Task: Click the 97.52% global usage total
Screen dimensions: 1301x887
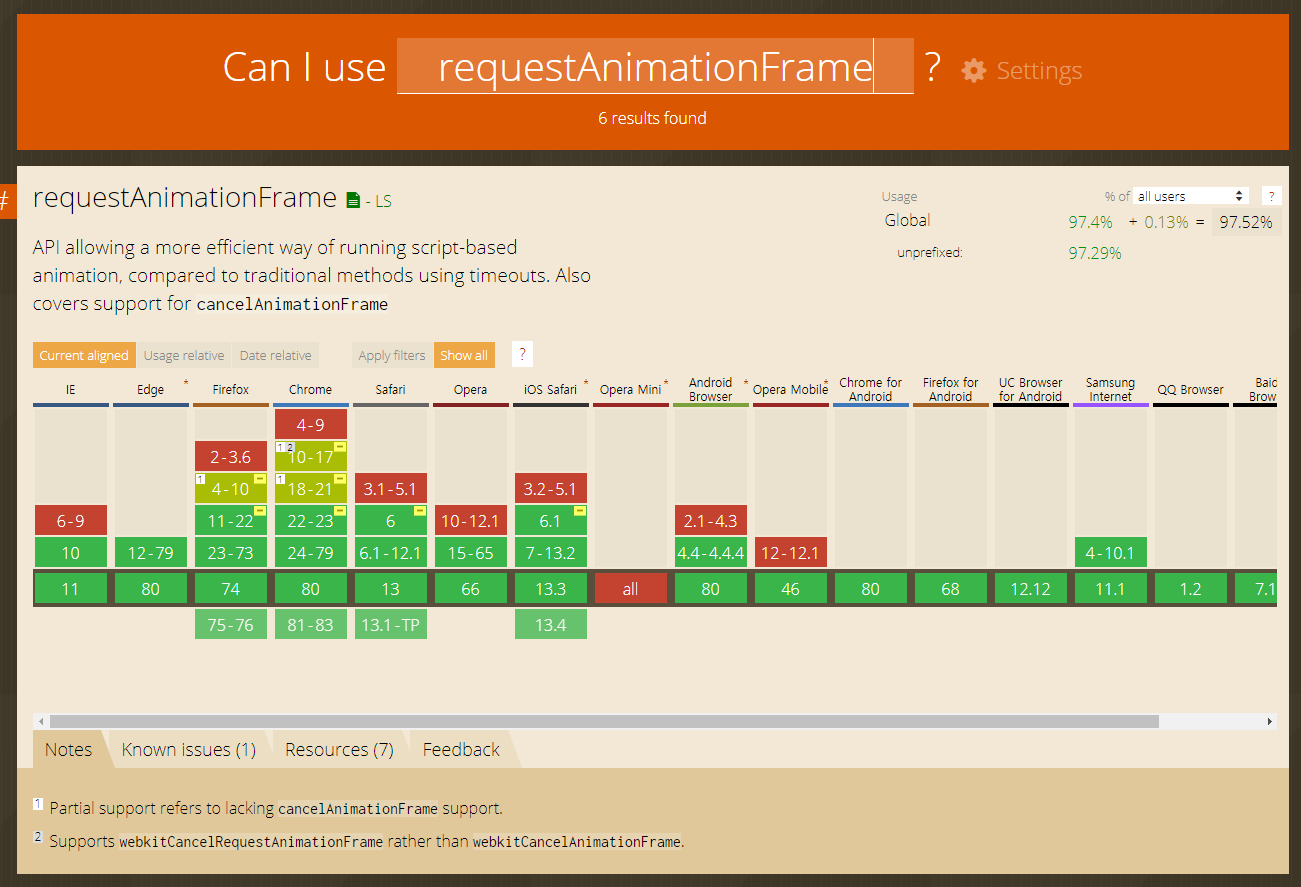Action: coord(1245,222)
